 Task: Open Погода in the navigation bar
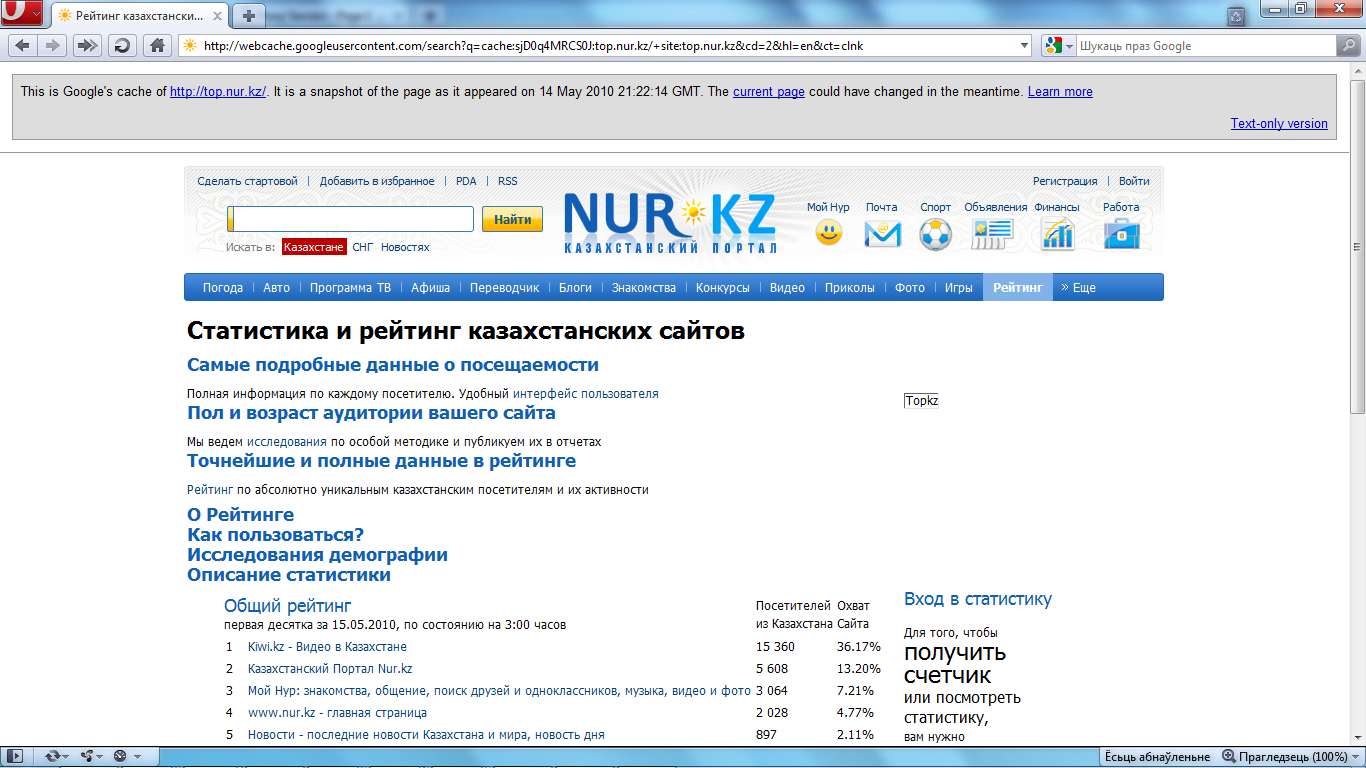[223, 288]
